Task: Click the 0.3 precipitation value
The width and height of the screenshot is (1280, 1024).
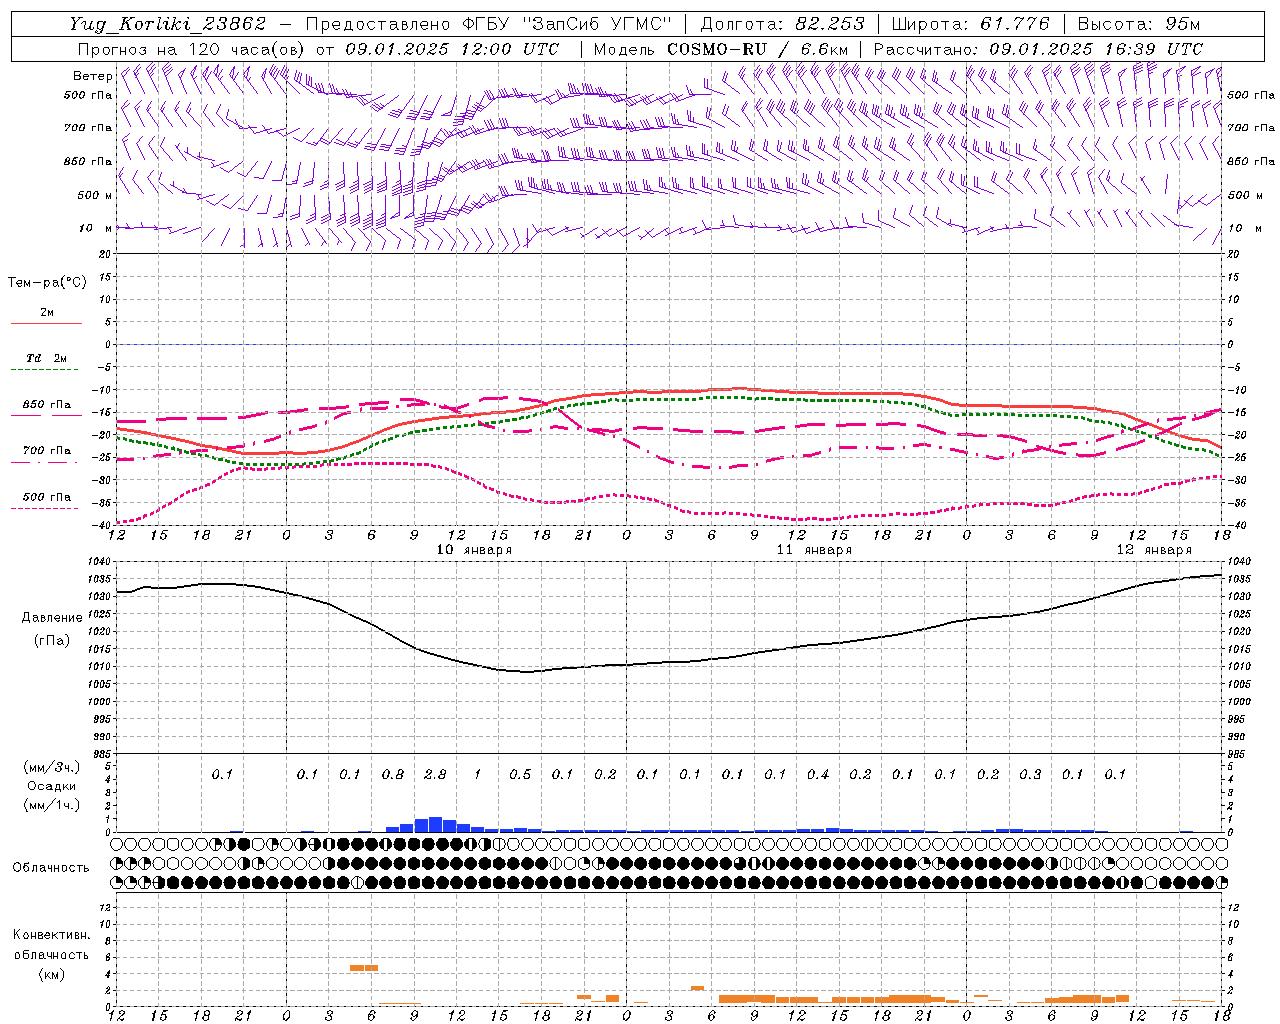Action: (1030, 774)
